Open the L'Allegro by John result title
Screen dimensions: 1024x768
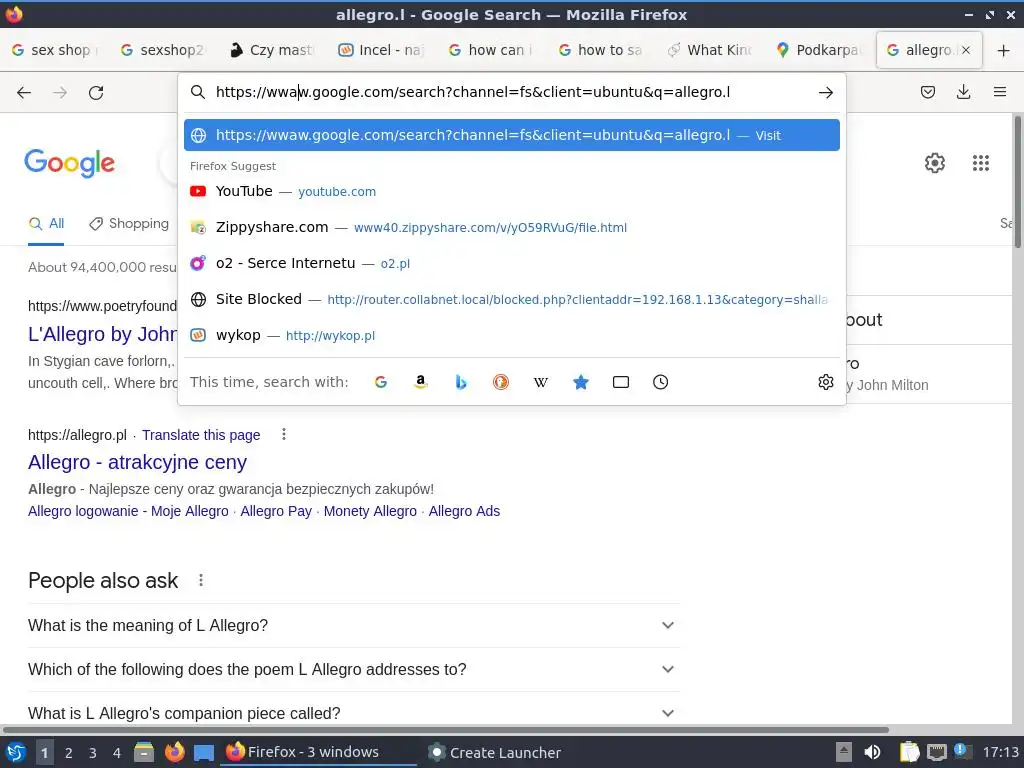[103, 334]
